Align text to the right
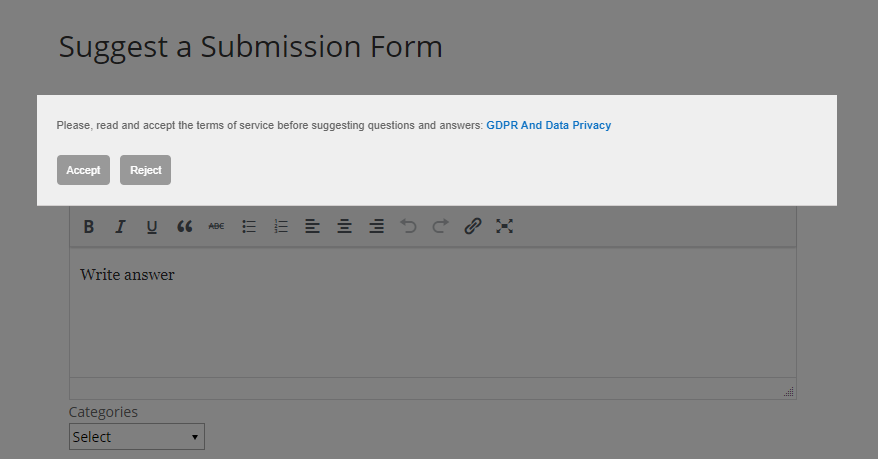 click(377, 227)
